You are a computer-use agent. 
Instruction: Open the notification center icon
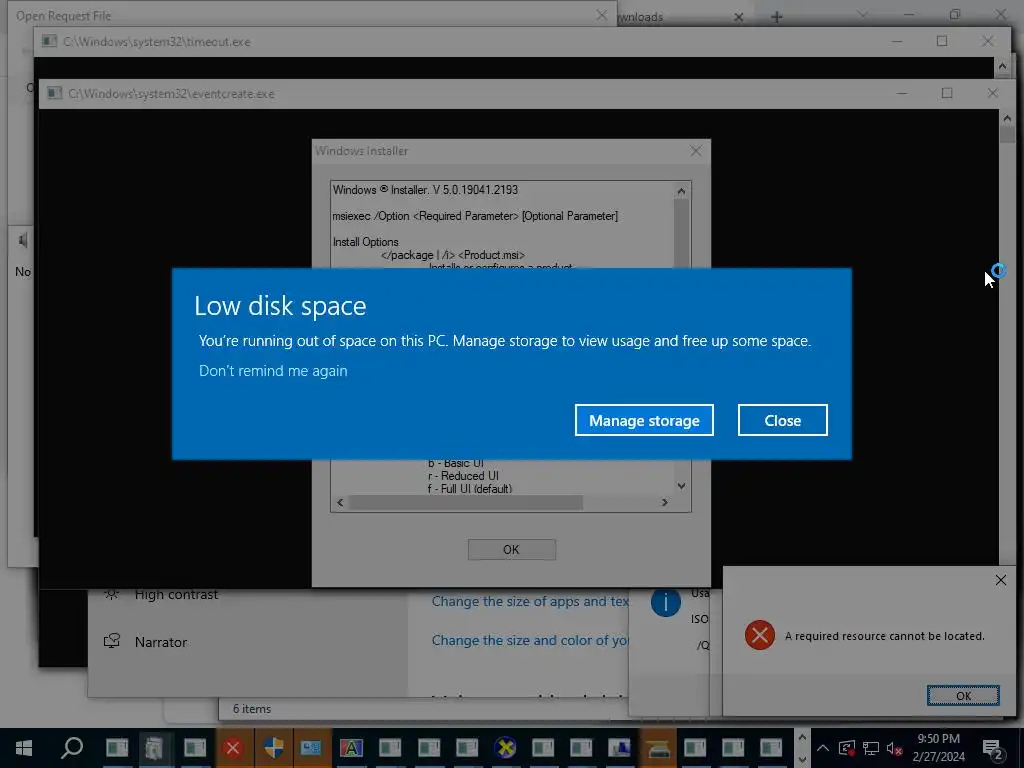pyautogui.click(x=993, y=749)
